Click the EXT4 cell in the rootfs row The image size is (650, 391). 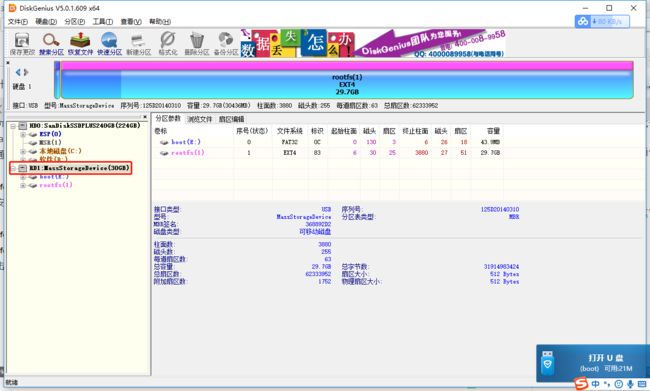pyautogui.click(x=290, y=153)
